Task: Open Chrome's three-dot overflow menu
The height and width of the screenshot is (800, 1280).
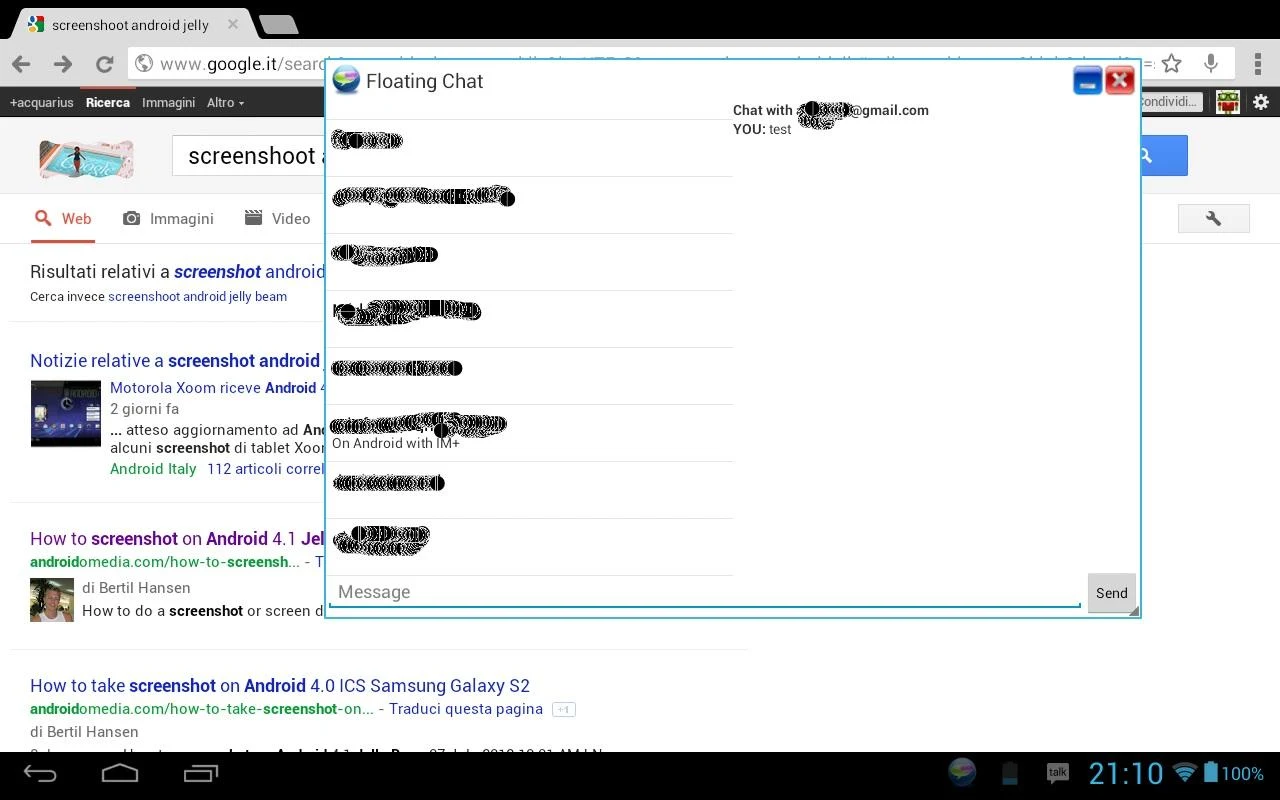Action: [x=1258, y=64]
